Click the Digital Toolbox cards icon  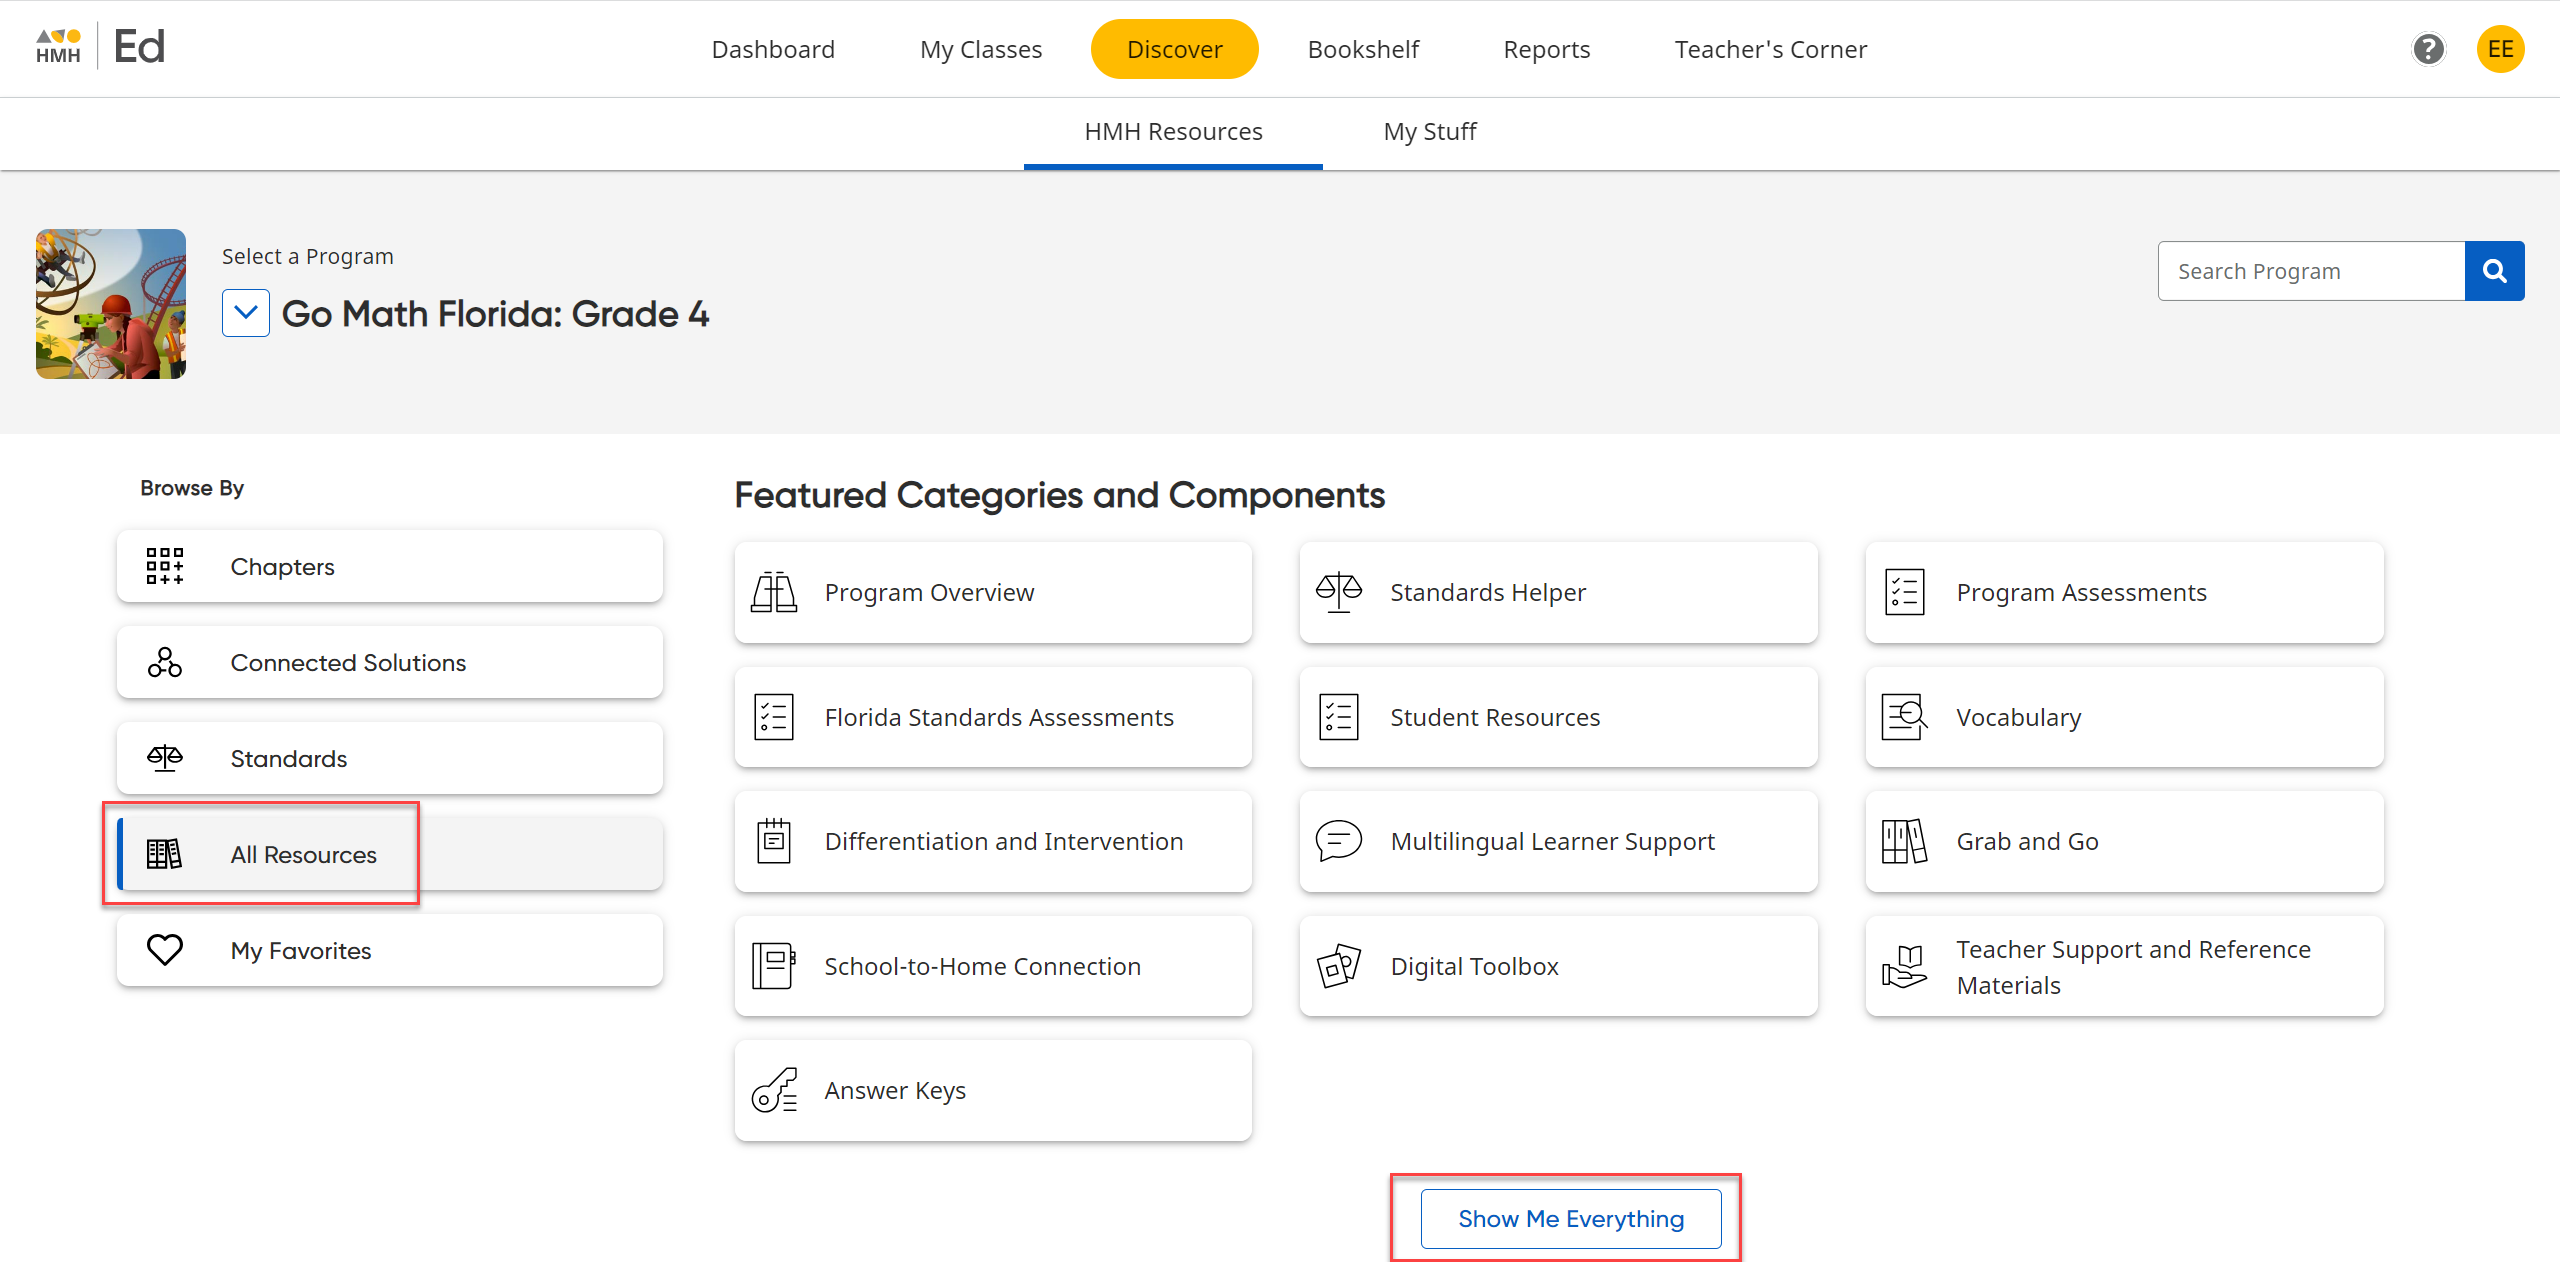pos(1338,965)
